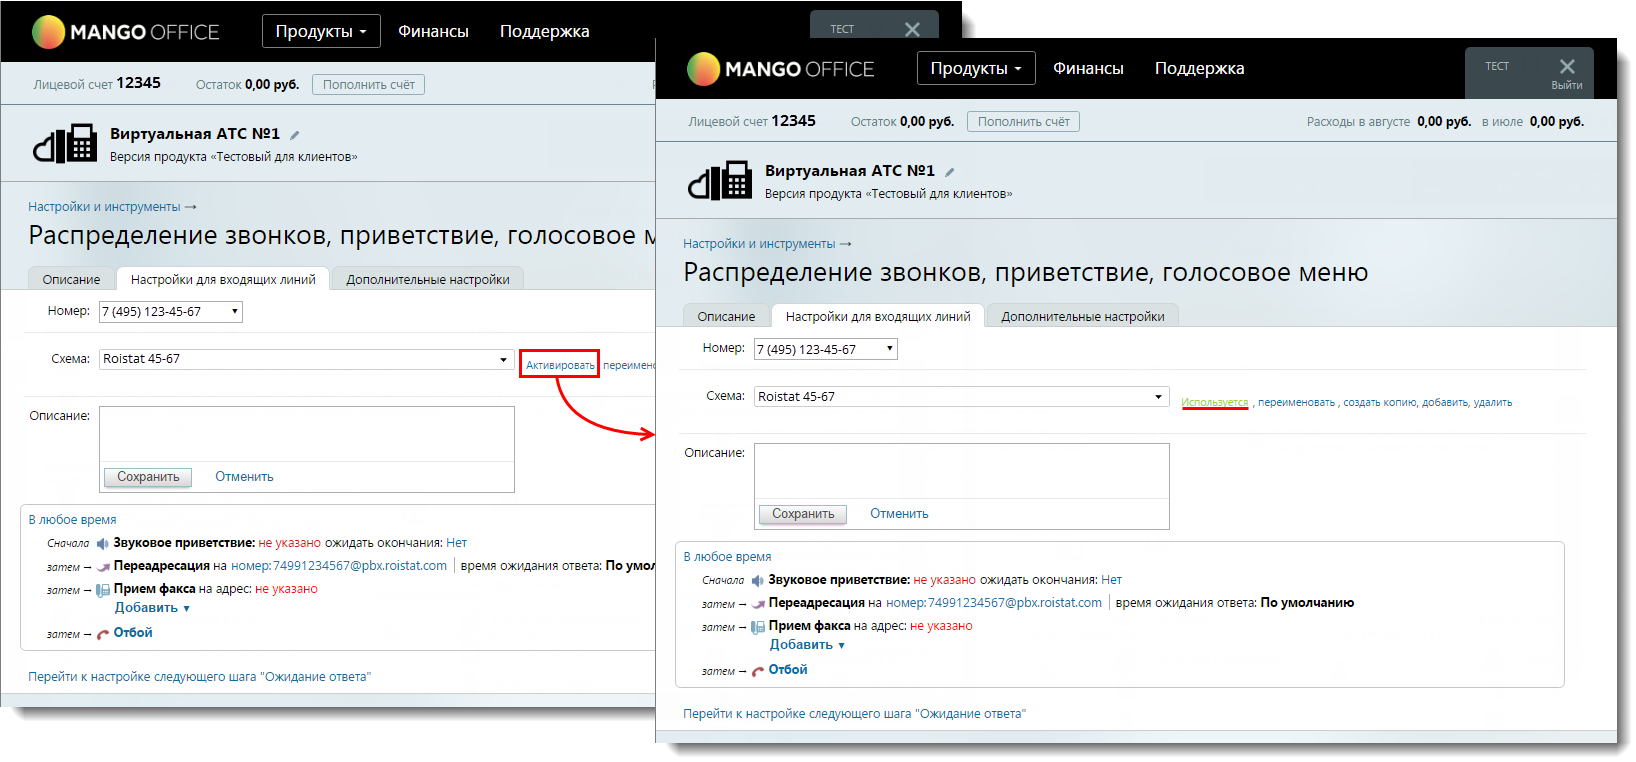Open Схема Roistat 45-67 dropdown, back window
Image resolution: width=1636 pixels, height=762 pixels.
[x=307, y=359]
